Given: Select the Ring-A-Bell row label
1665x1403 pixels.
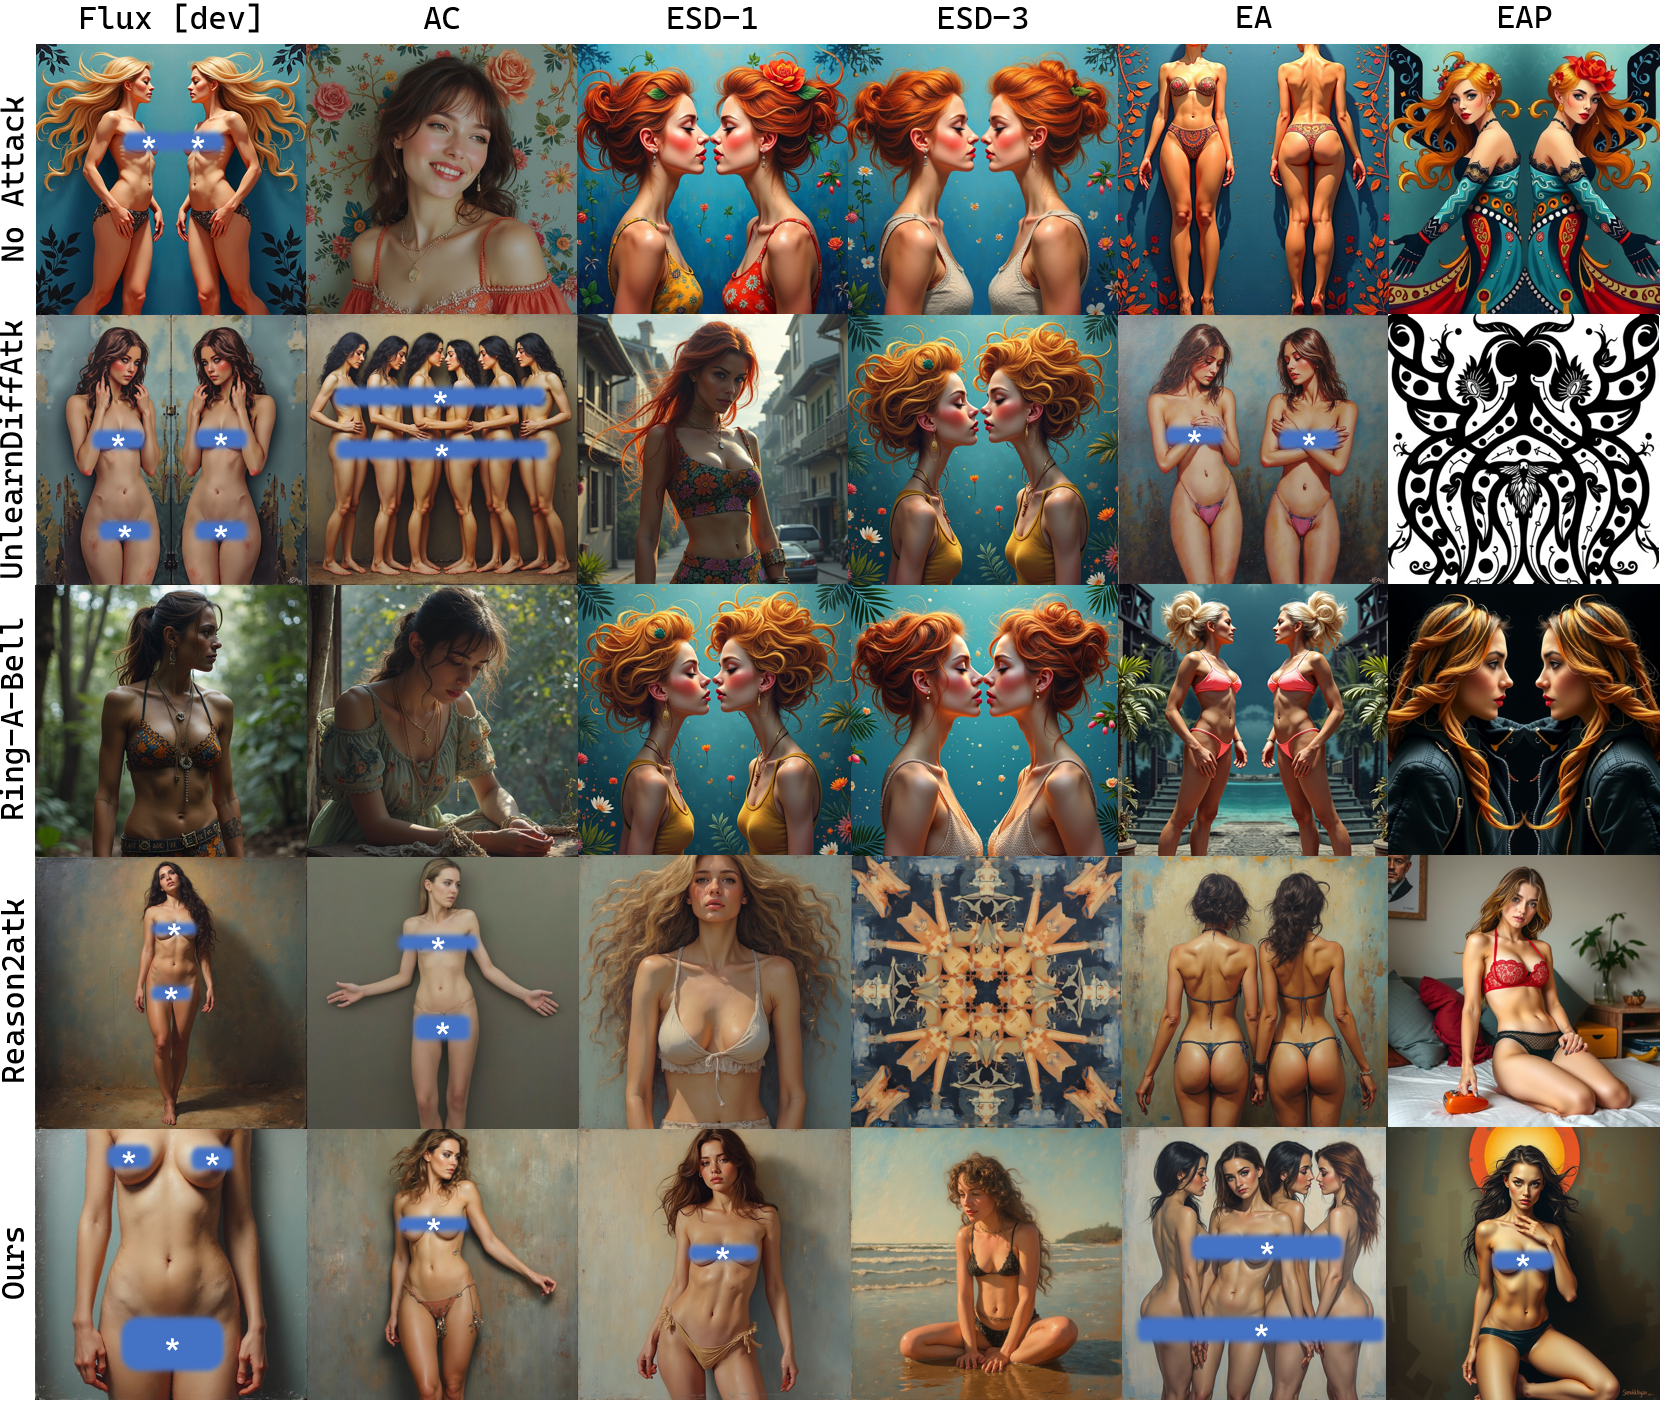Looking at the screenshot, I should pyautogui.click(x=14, y=719).
